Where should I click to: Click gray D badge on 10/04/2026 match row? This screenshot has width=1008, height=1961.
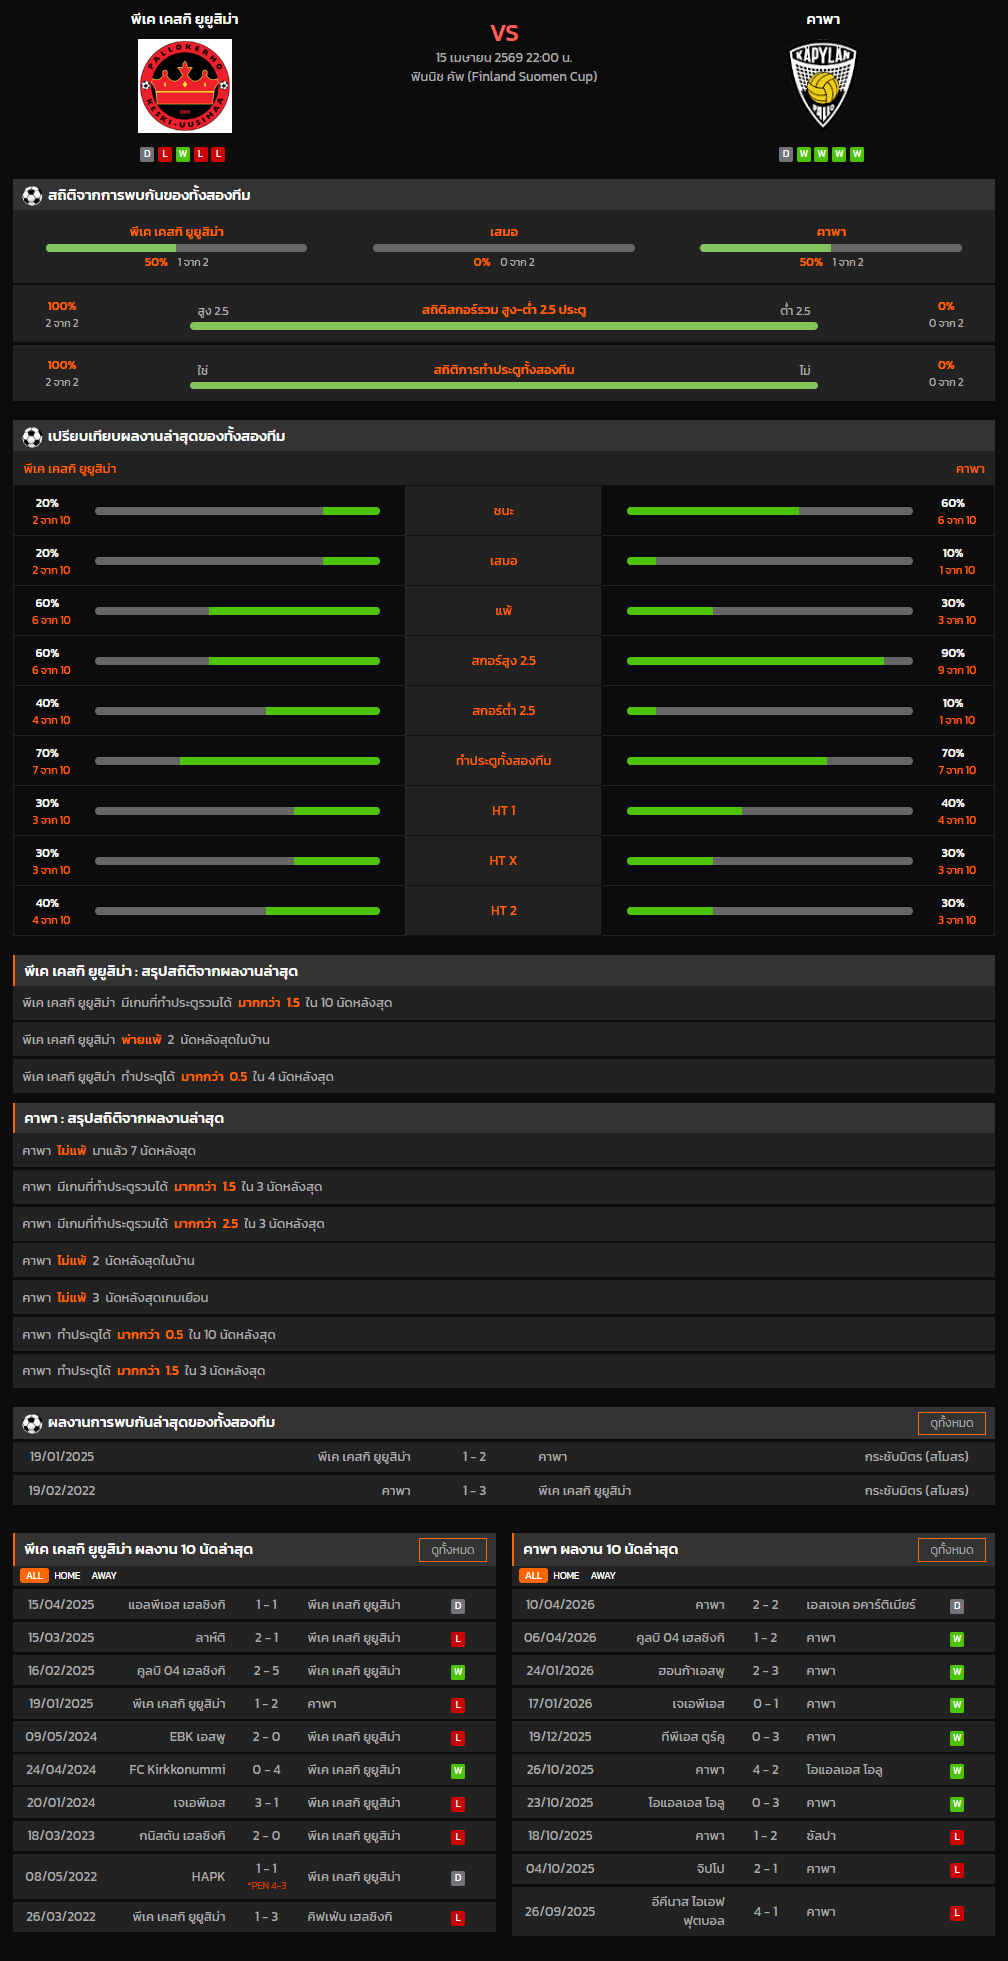coord(957,1606)
